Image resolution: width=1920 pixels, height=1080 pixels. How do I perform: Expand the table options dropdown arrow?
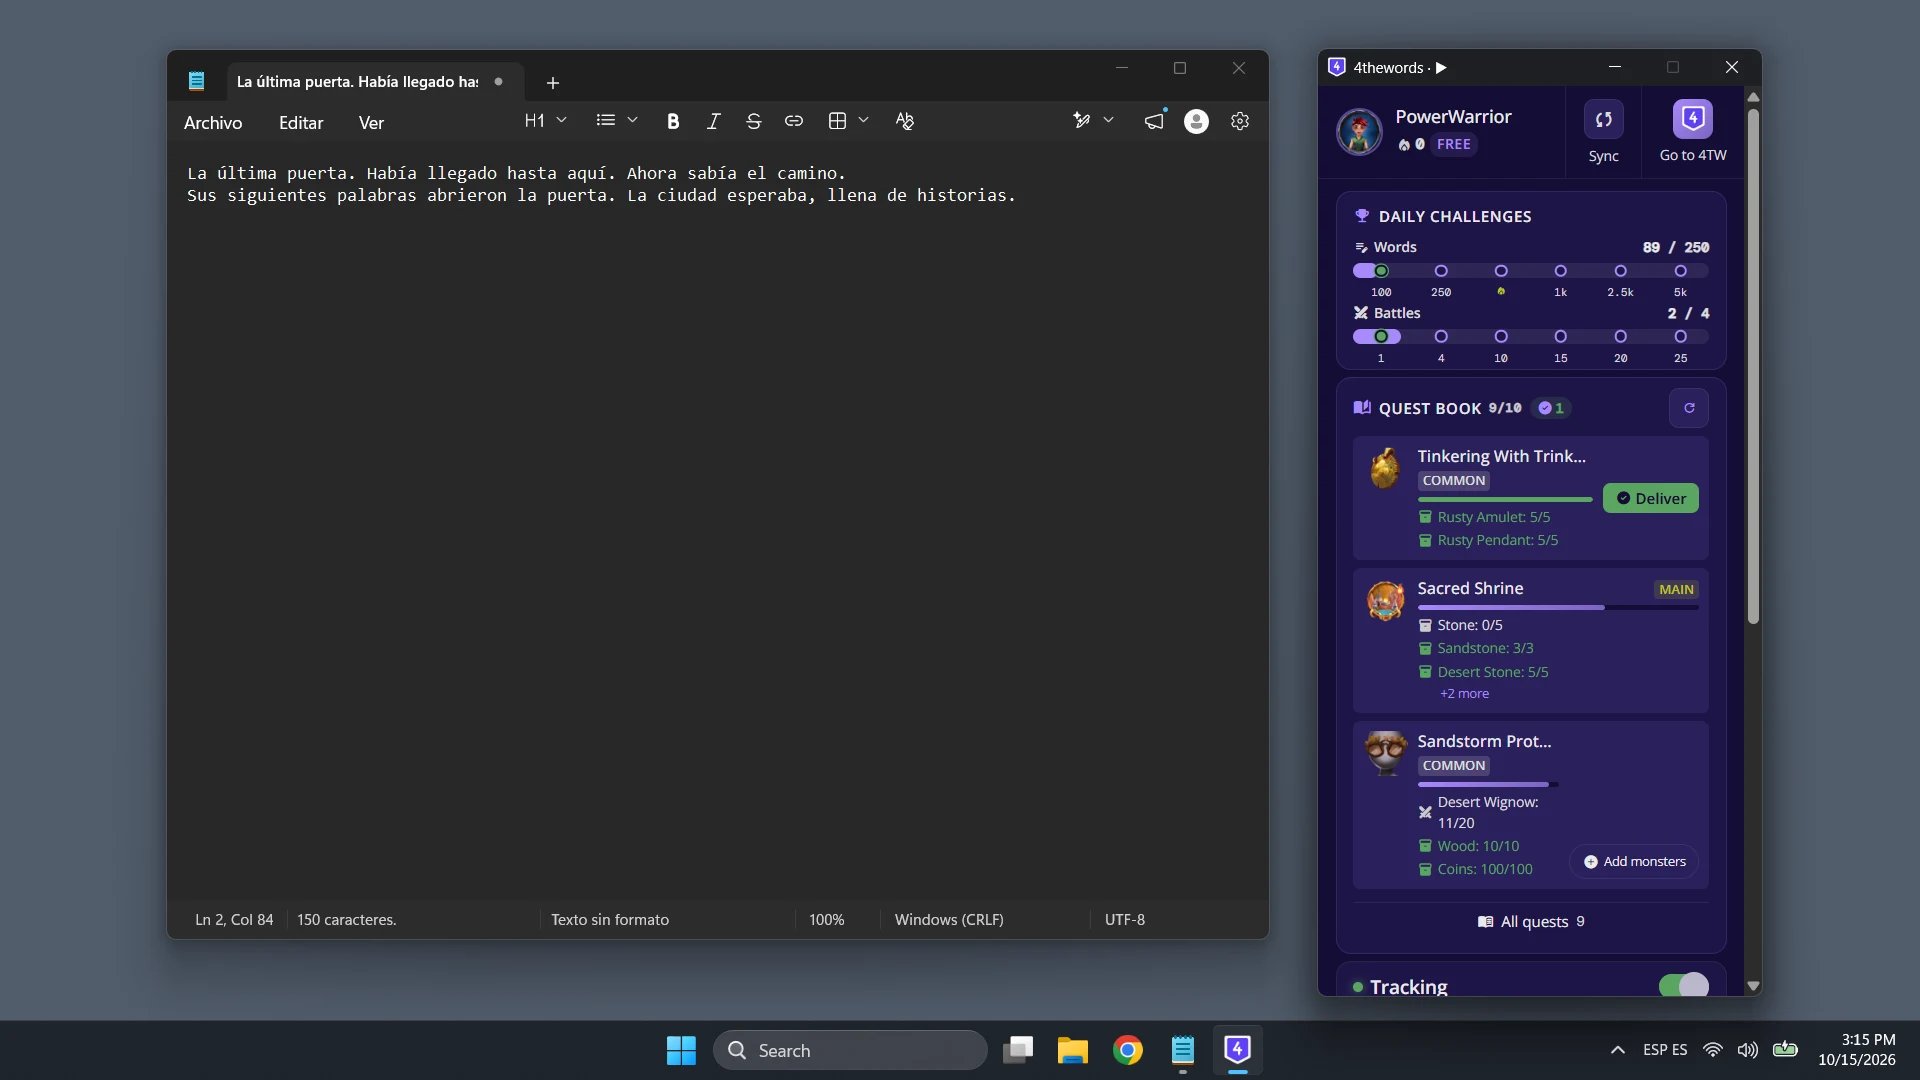(863, 120)
